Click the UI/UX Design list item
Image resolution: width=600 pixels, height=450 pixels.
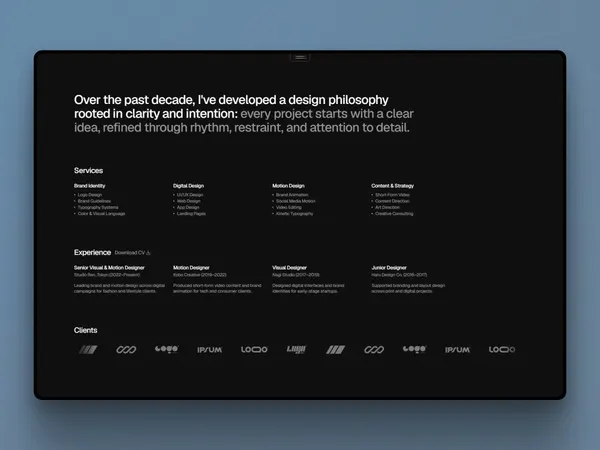pos(190,195)
